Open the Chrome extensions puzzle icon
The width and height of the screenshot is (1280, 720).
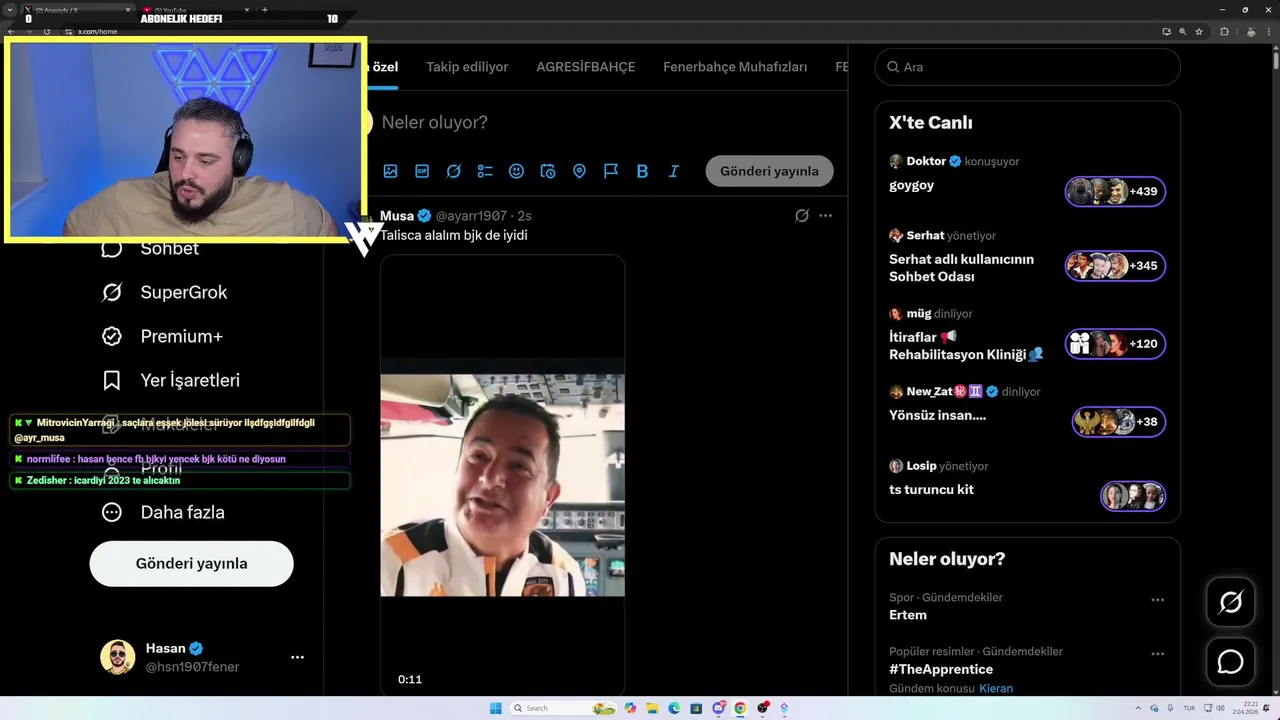coord(1225,32)
